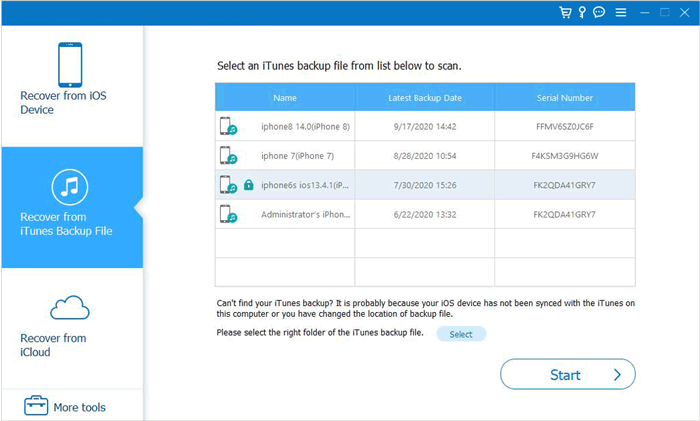Switch to Recover from iTunes Backup File
This screenshot has width=700, height=421.
(72, 208)
